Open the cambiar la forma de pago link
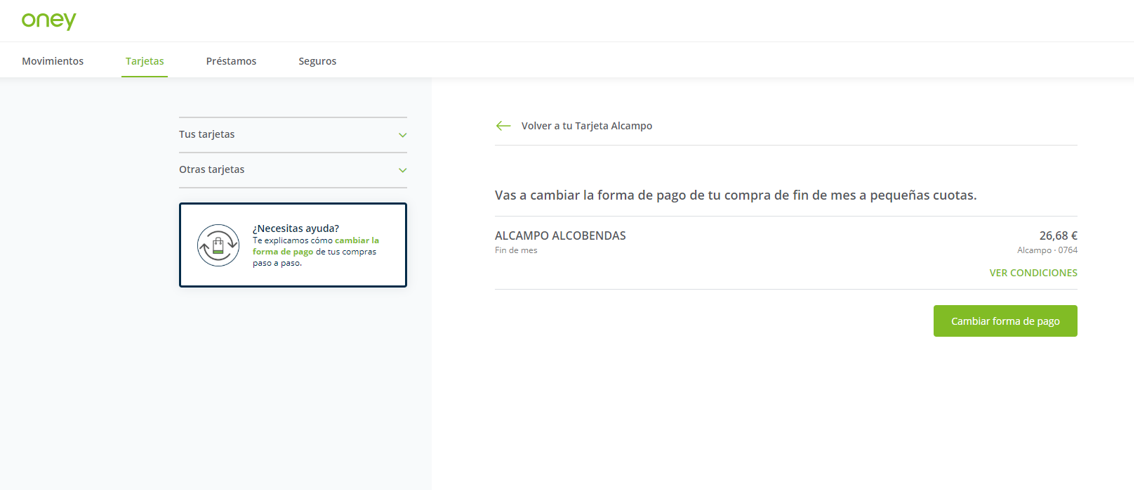The image size is (1134, 490). point(316,246)
